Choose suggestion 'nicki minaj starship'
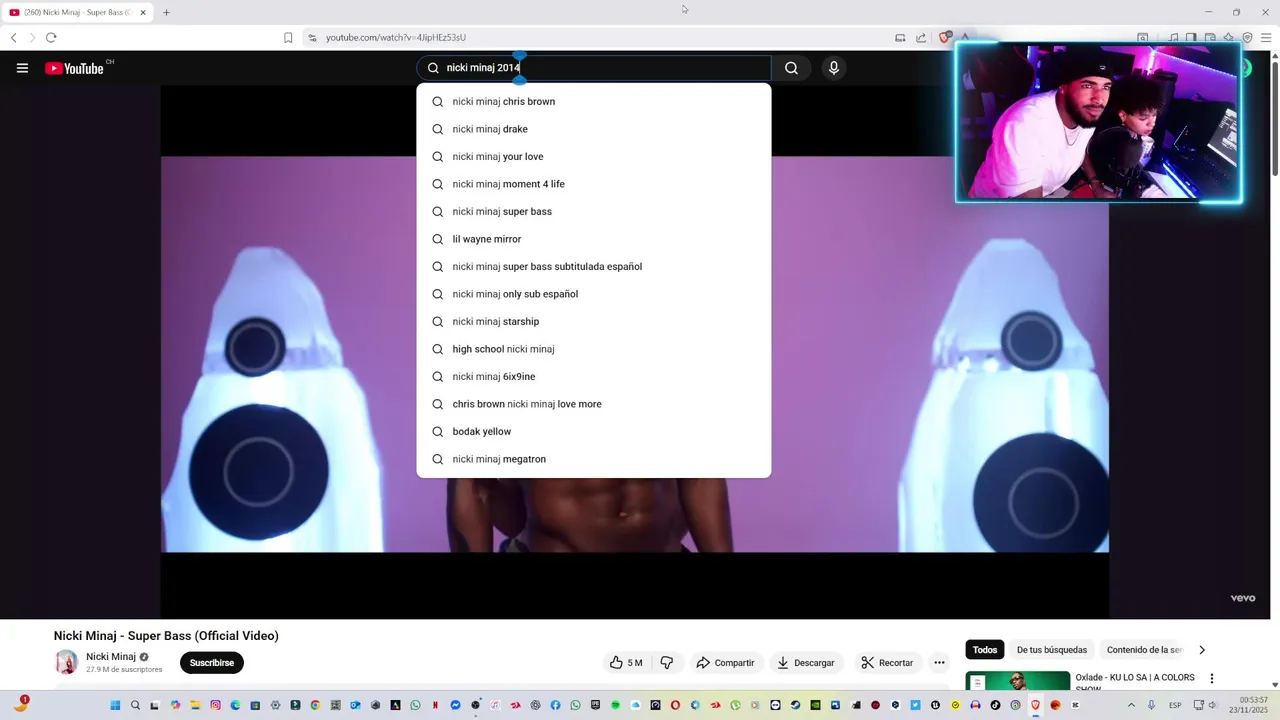This screenshot has height=720, width=1280. click(594, 321)
